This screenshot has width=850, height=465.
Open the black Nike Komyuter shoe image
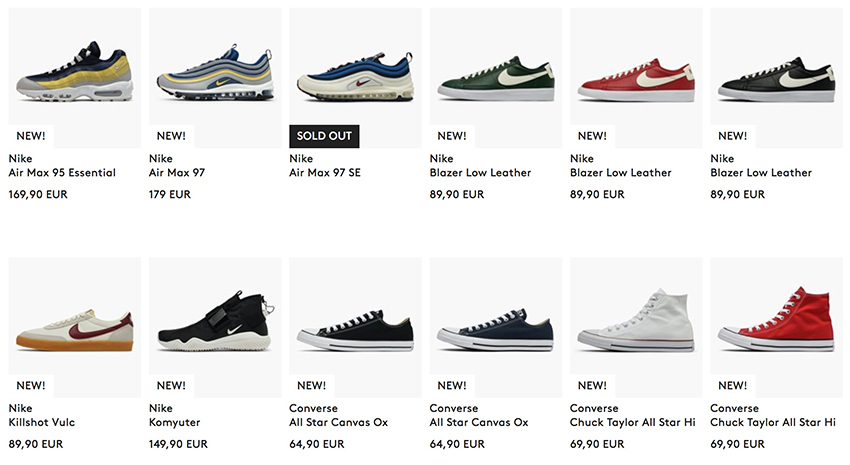coord(215,327)
